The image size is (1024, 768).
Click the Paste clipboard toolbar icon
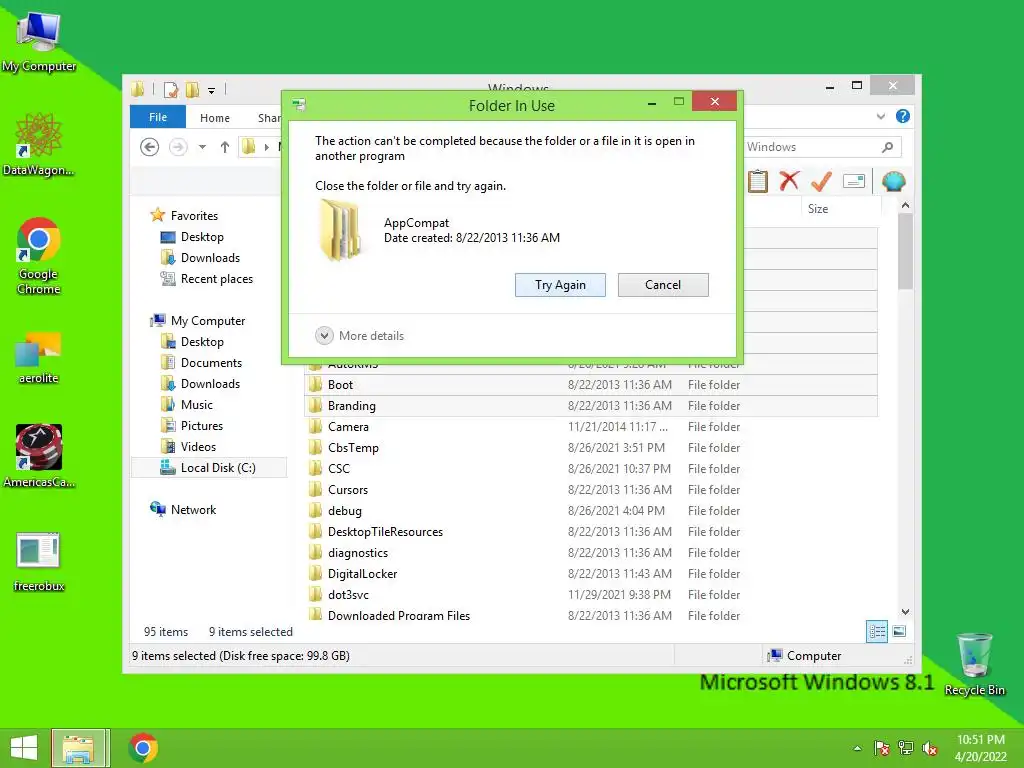758,181
